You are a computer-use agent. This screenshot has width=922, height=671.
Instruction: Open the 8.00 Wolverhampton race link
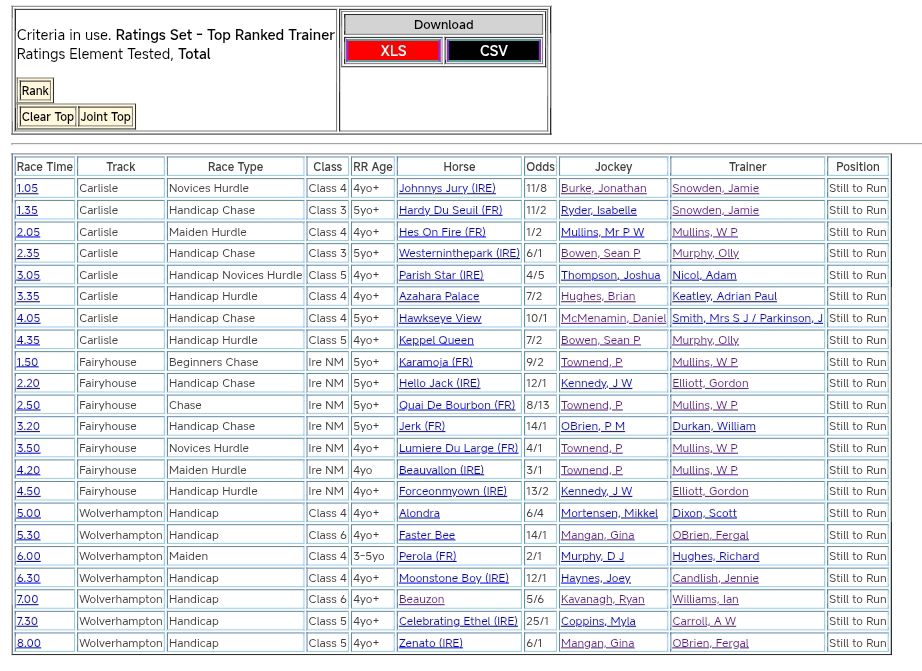click(28, 643)
